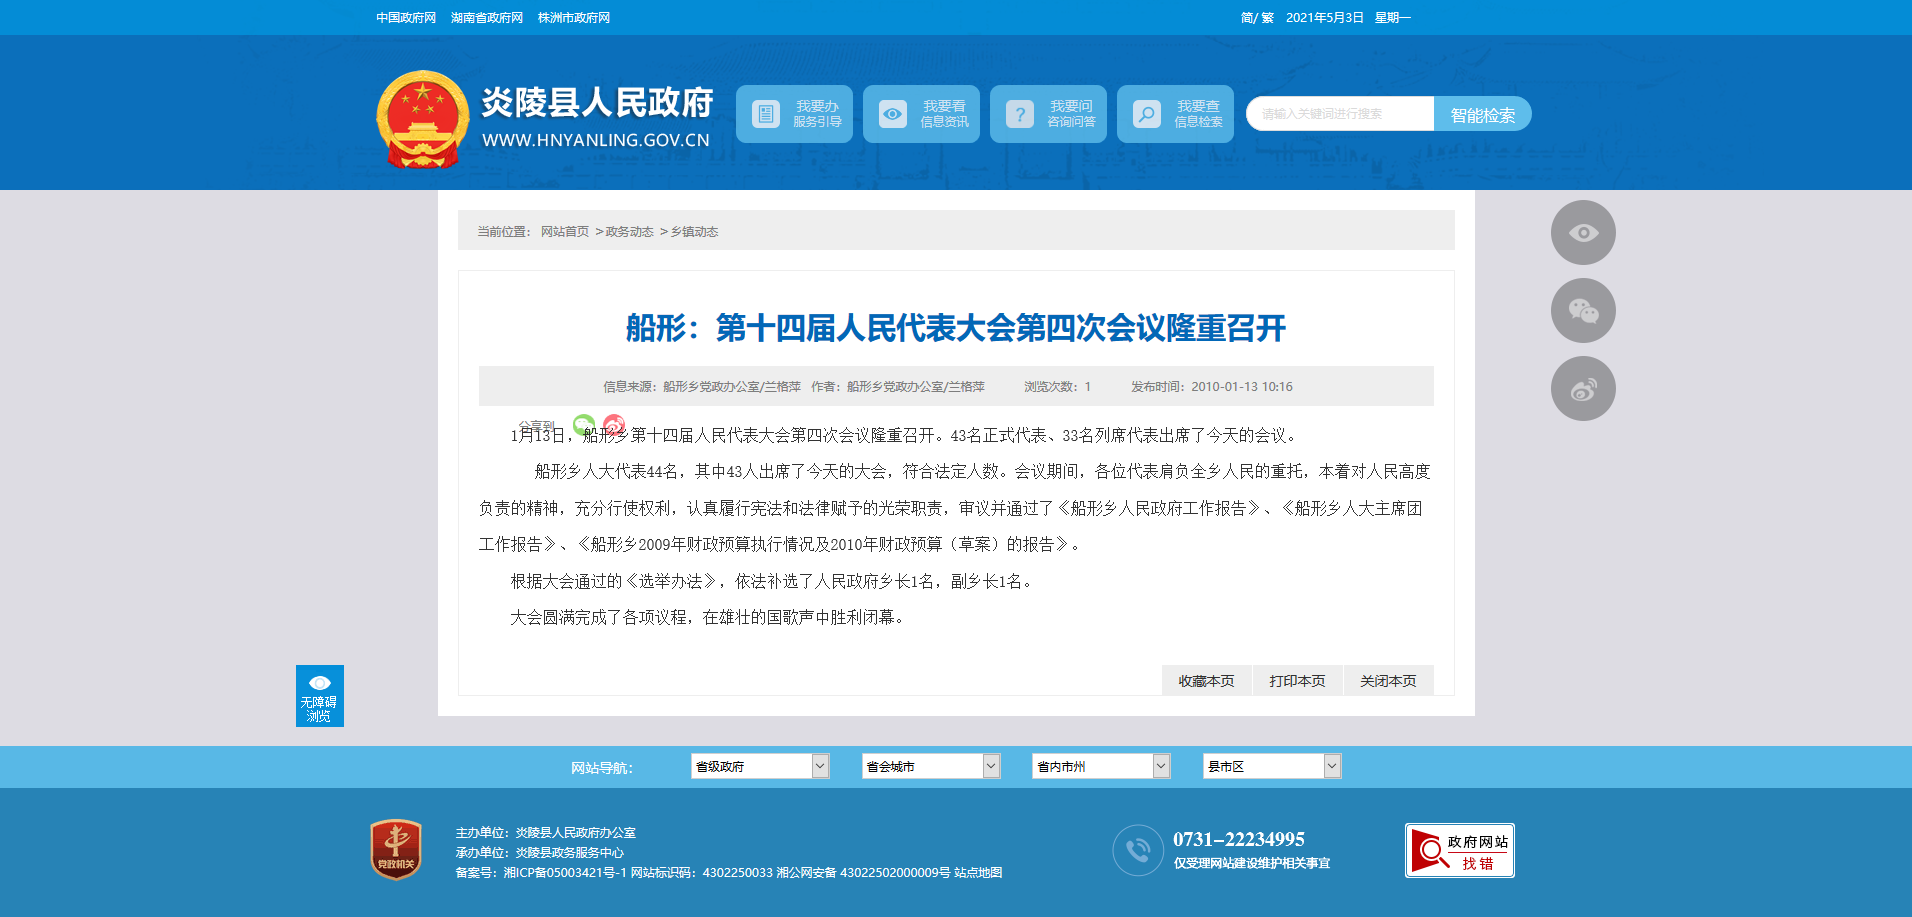Click the 政府网站找错 badge
Image resolution: width=1912 pixels, height=917 pixels.
pos(1459,851)
